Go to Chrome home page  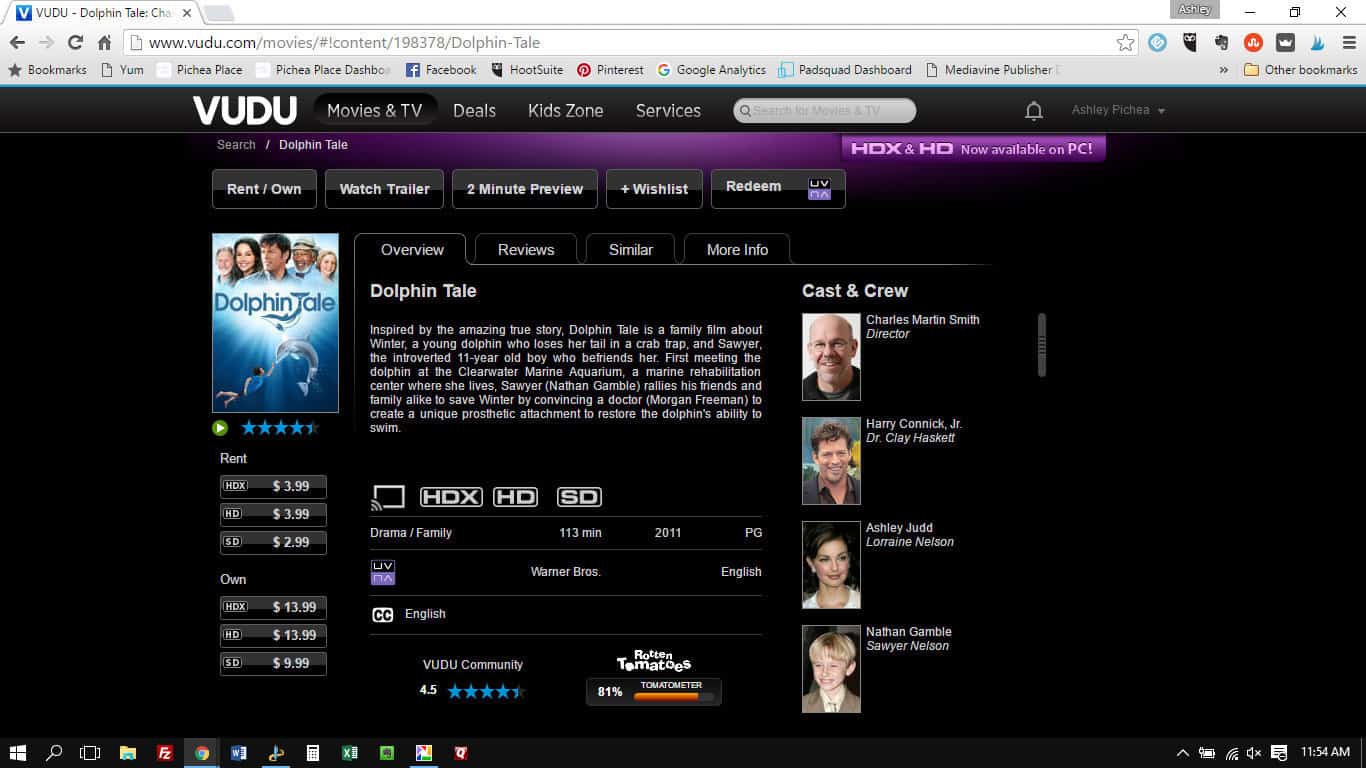104,43
